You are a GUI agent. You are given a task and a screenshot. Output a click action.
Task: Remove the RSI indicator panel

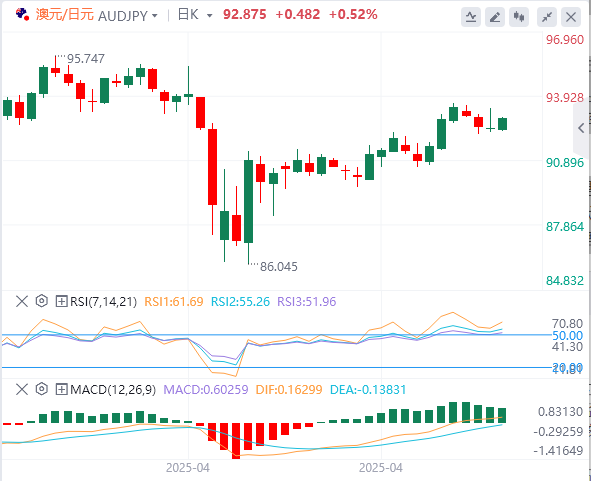tap(22, 302)
